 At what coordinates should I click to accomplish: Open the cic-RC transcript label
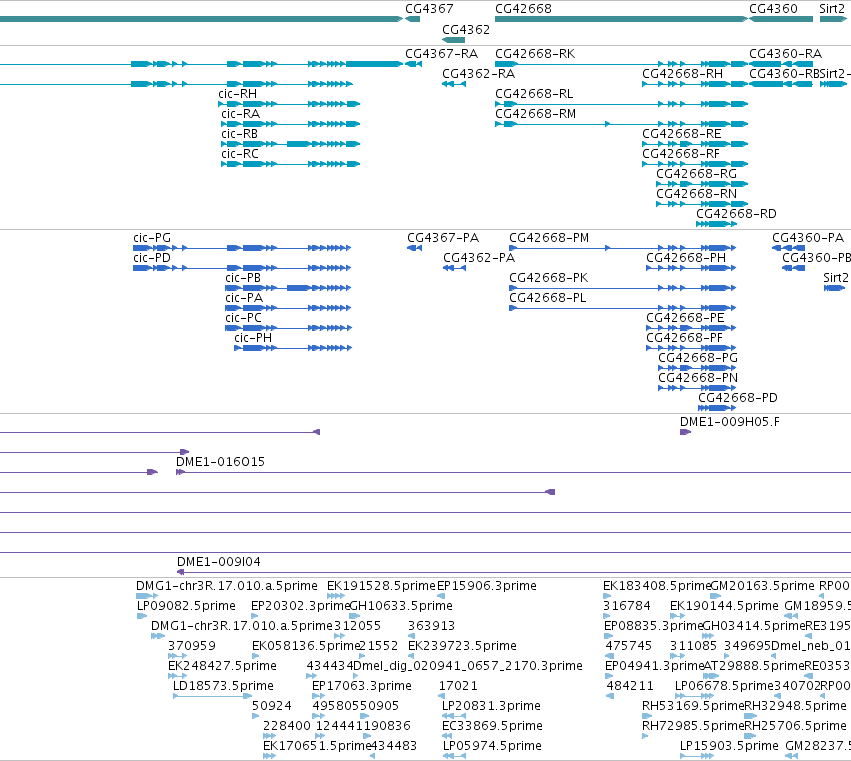pyautogui.click(x=240, y=154)
